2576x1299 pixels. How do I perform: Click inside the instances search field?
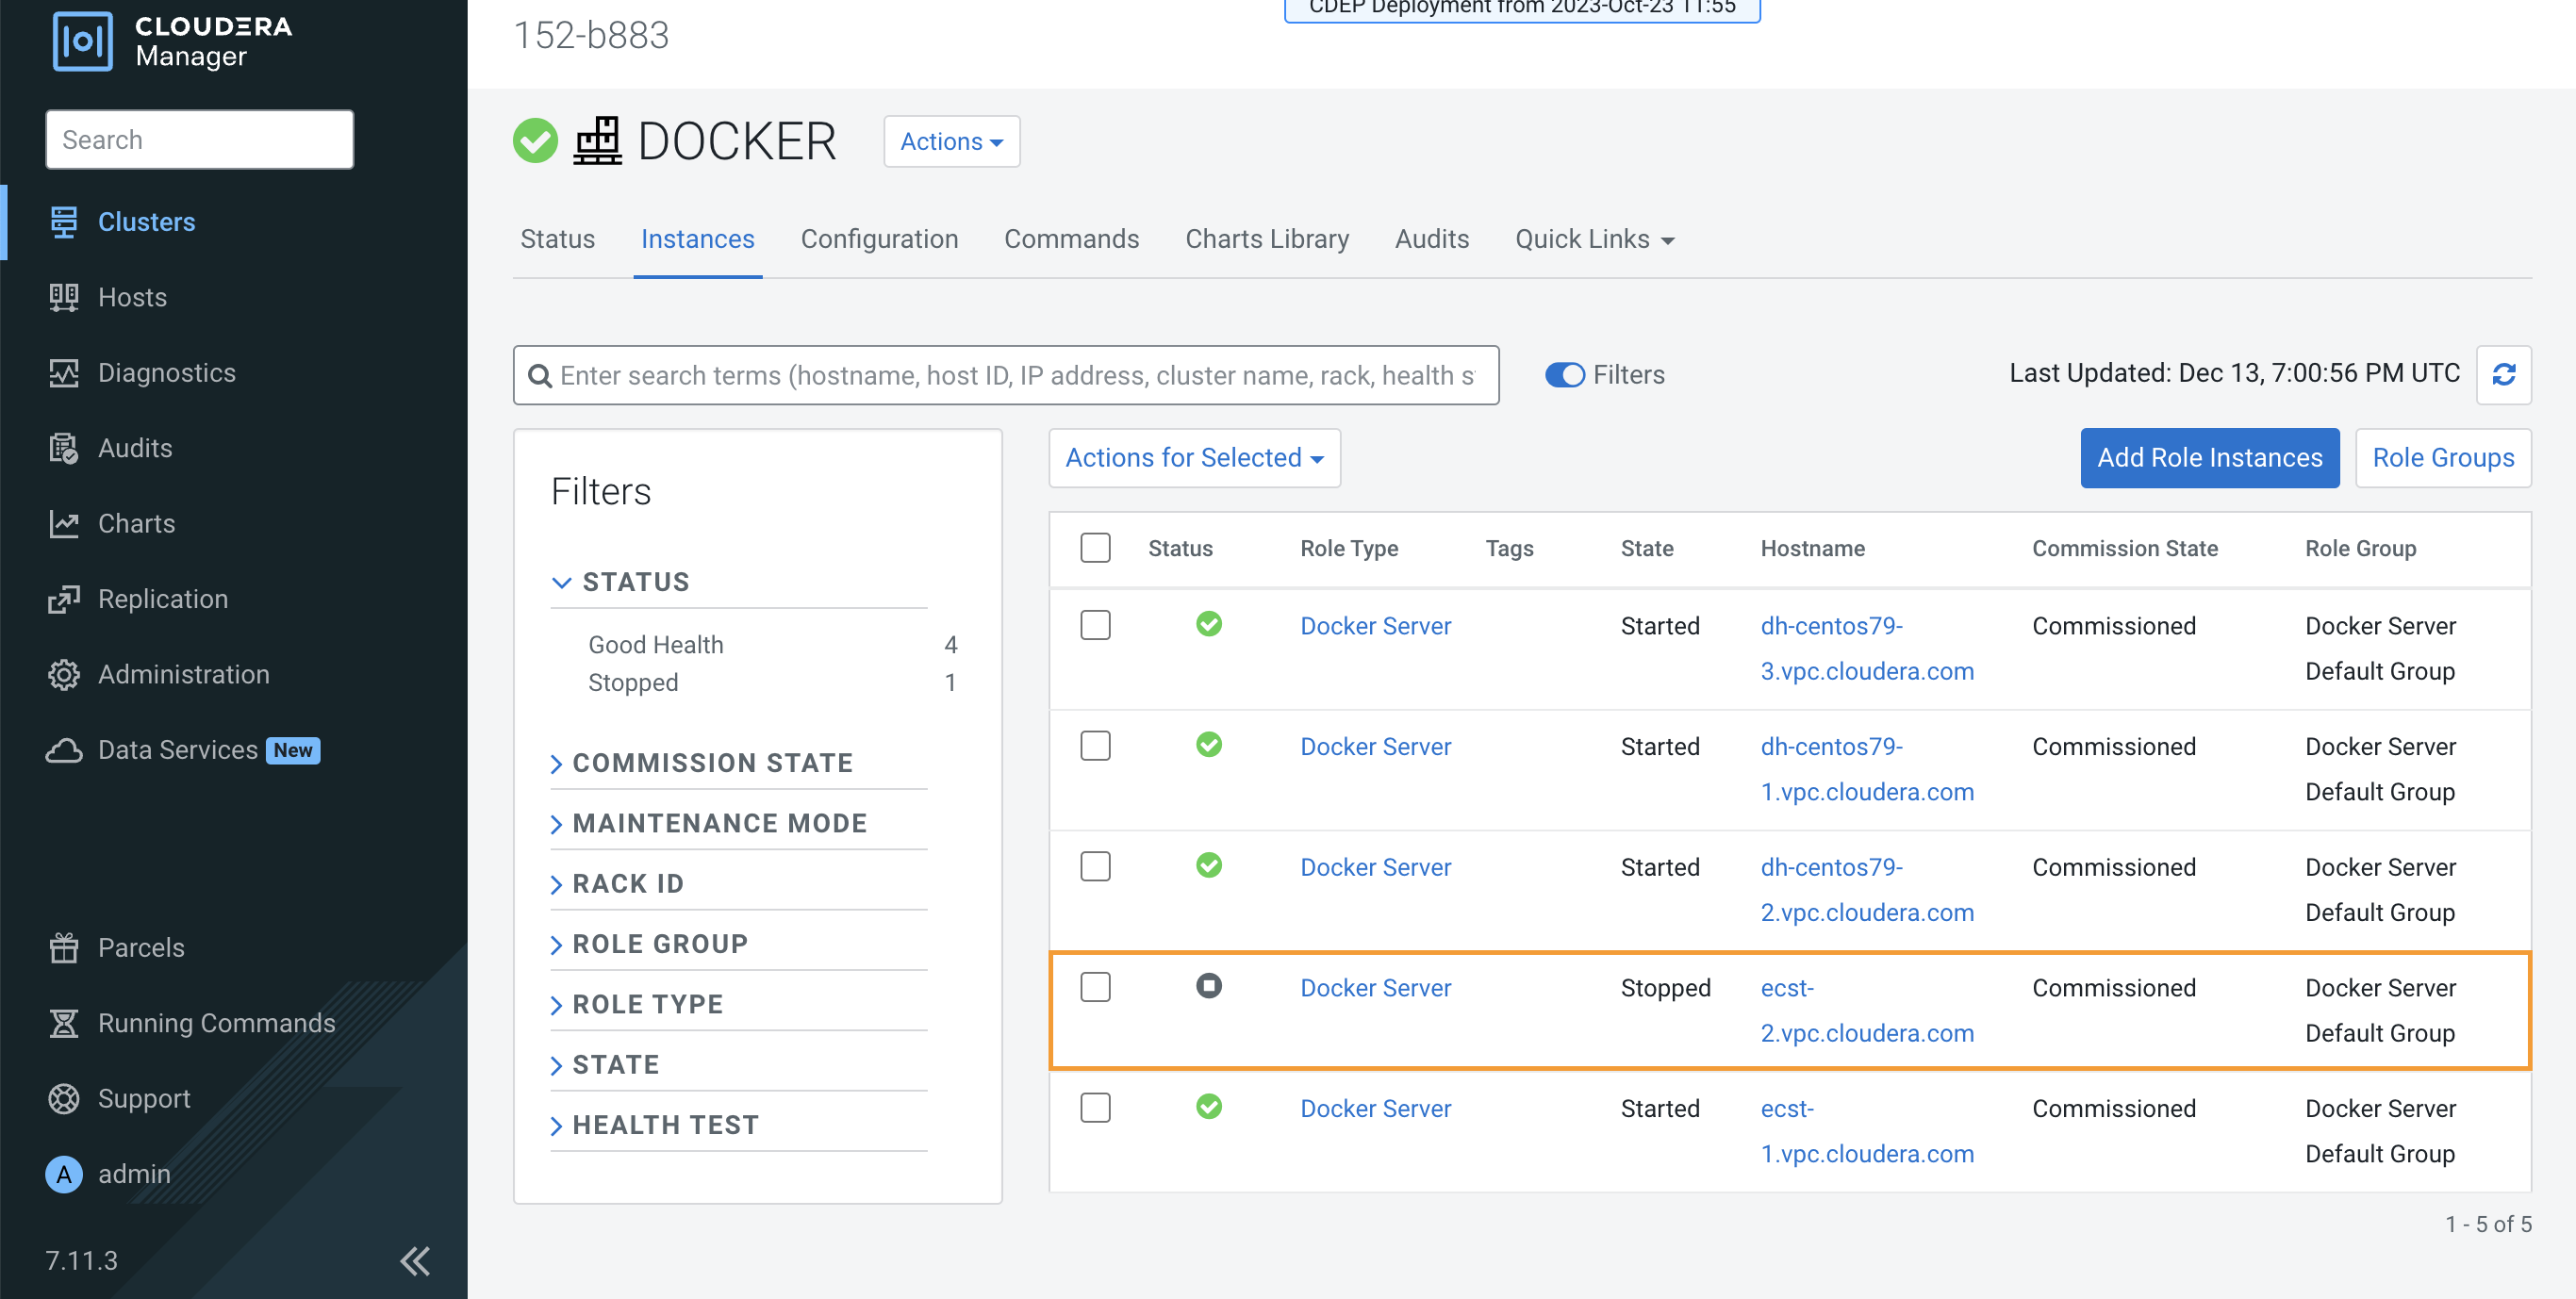click(1015, 375)
